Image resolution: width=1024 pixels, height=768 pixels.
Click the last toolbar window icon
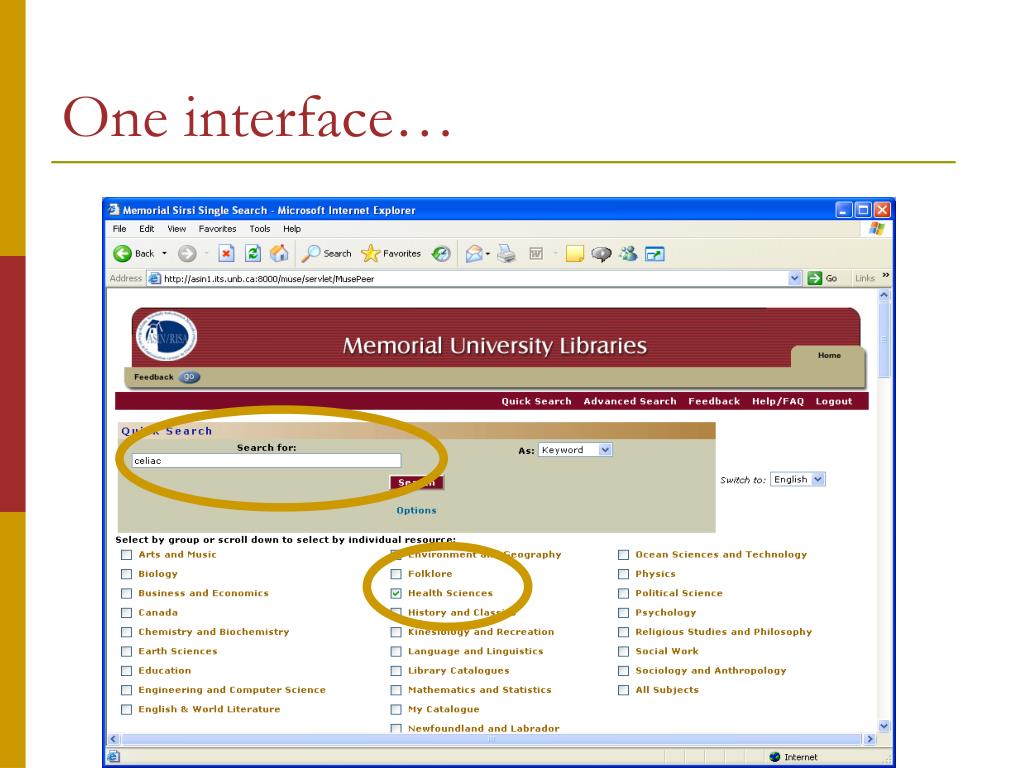654,253
